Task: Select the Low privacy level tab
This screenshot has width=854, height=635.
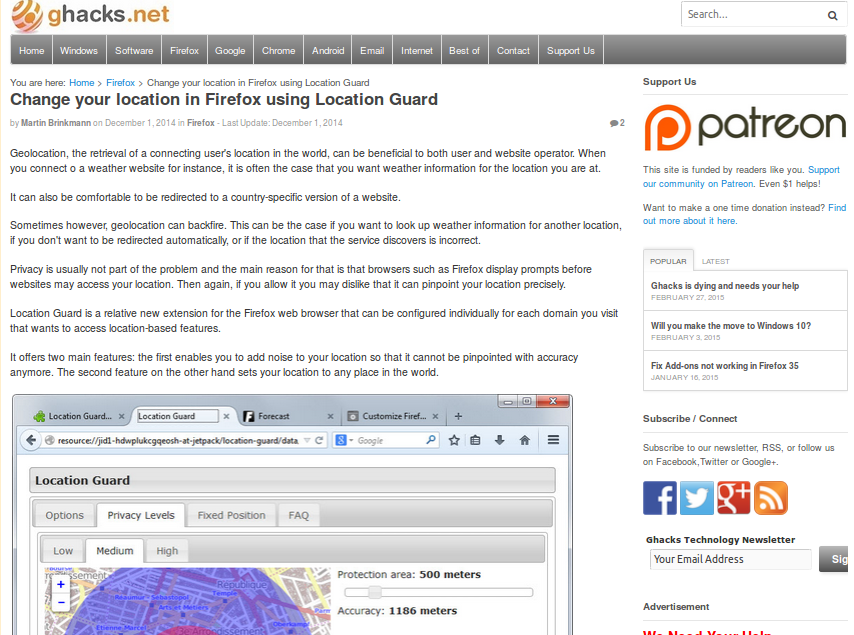Action: 63,551
